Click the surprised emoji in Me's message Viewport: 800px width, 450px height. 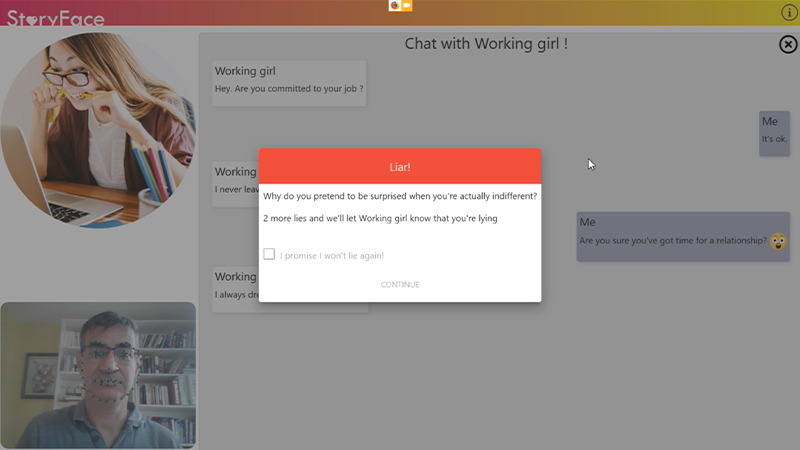(778, 241)
